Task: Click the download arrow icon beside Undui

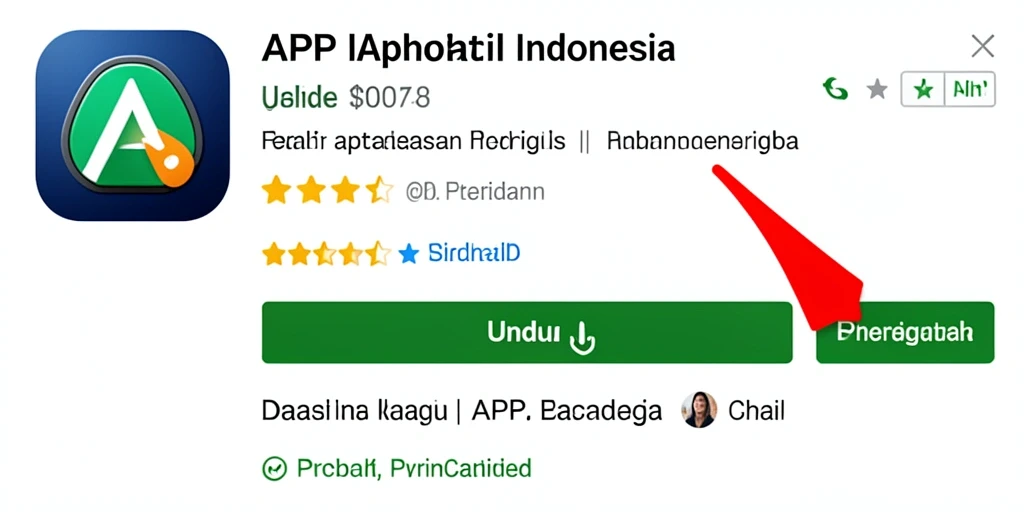Action: 582,338
